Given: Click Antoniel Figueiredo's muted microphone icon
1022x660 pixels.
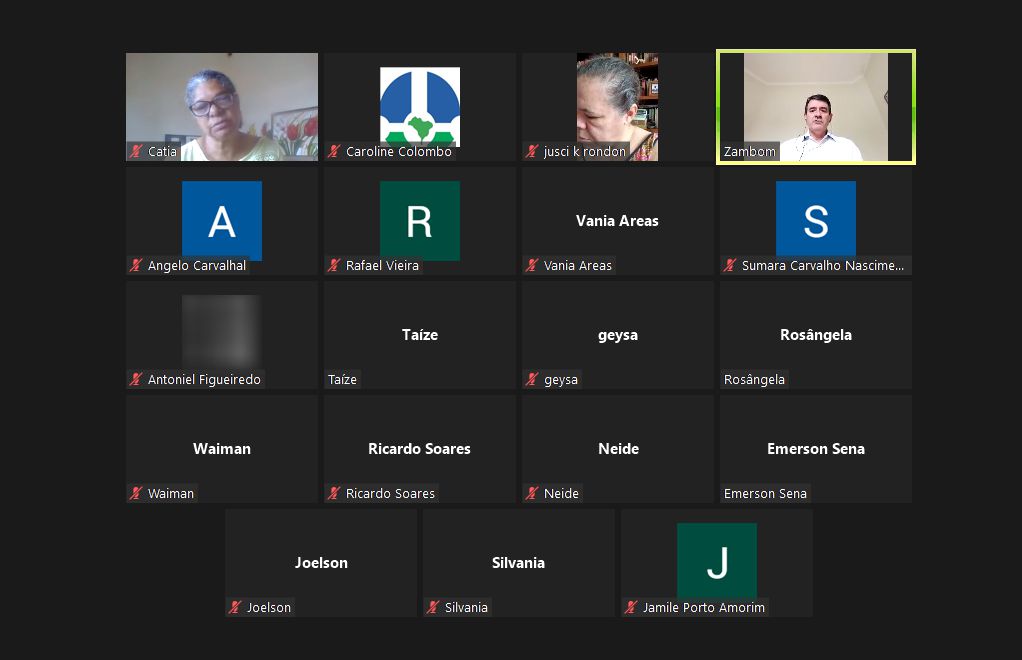Looking at the screenshot, I should pyautogui.click(x=136, y=380).
